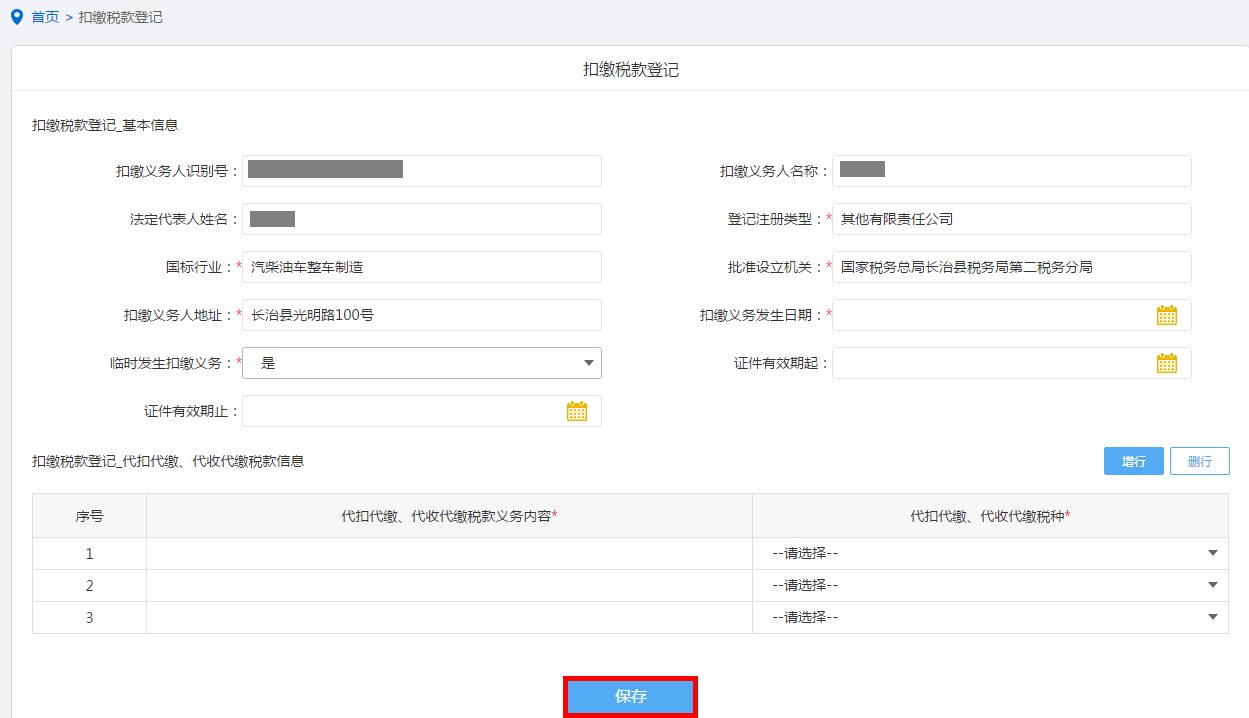Click the 保存 button
This screenshot has height=718, width=1249.
pos(631,697)
